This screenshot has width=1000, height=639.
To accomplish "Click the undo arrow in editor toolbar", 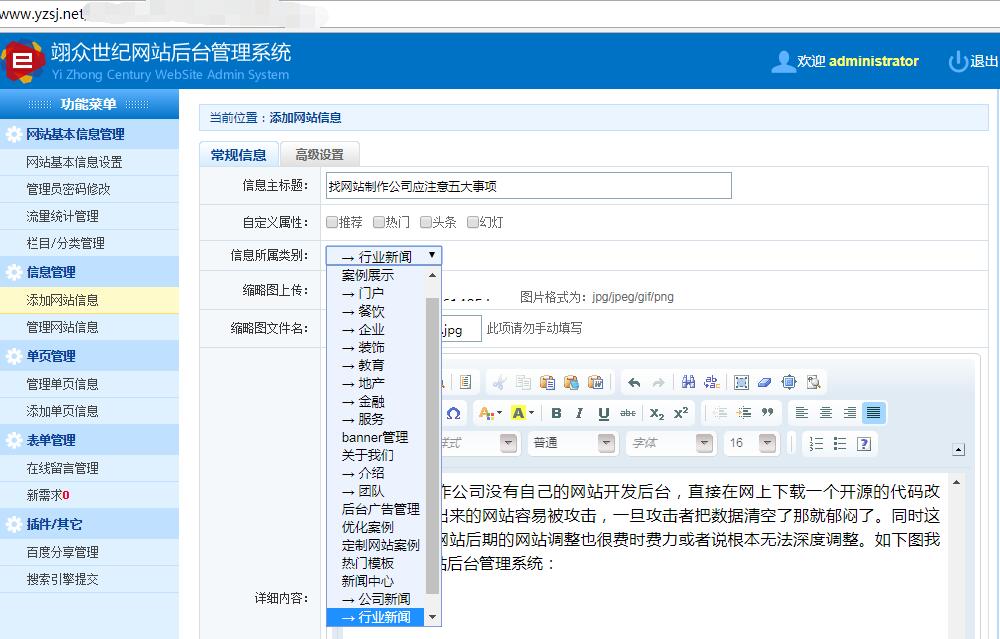I will pos(634,382).
